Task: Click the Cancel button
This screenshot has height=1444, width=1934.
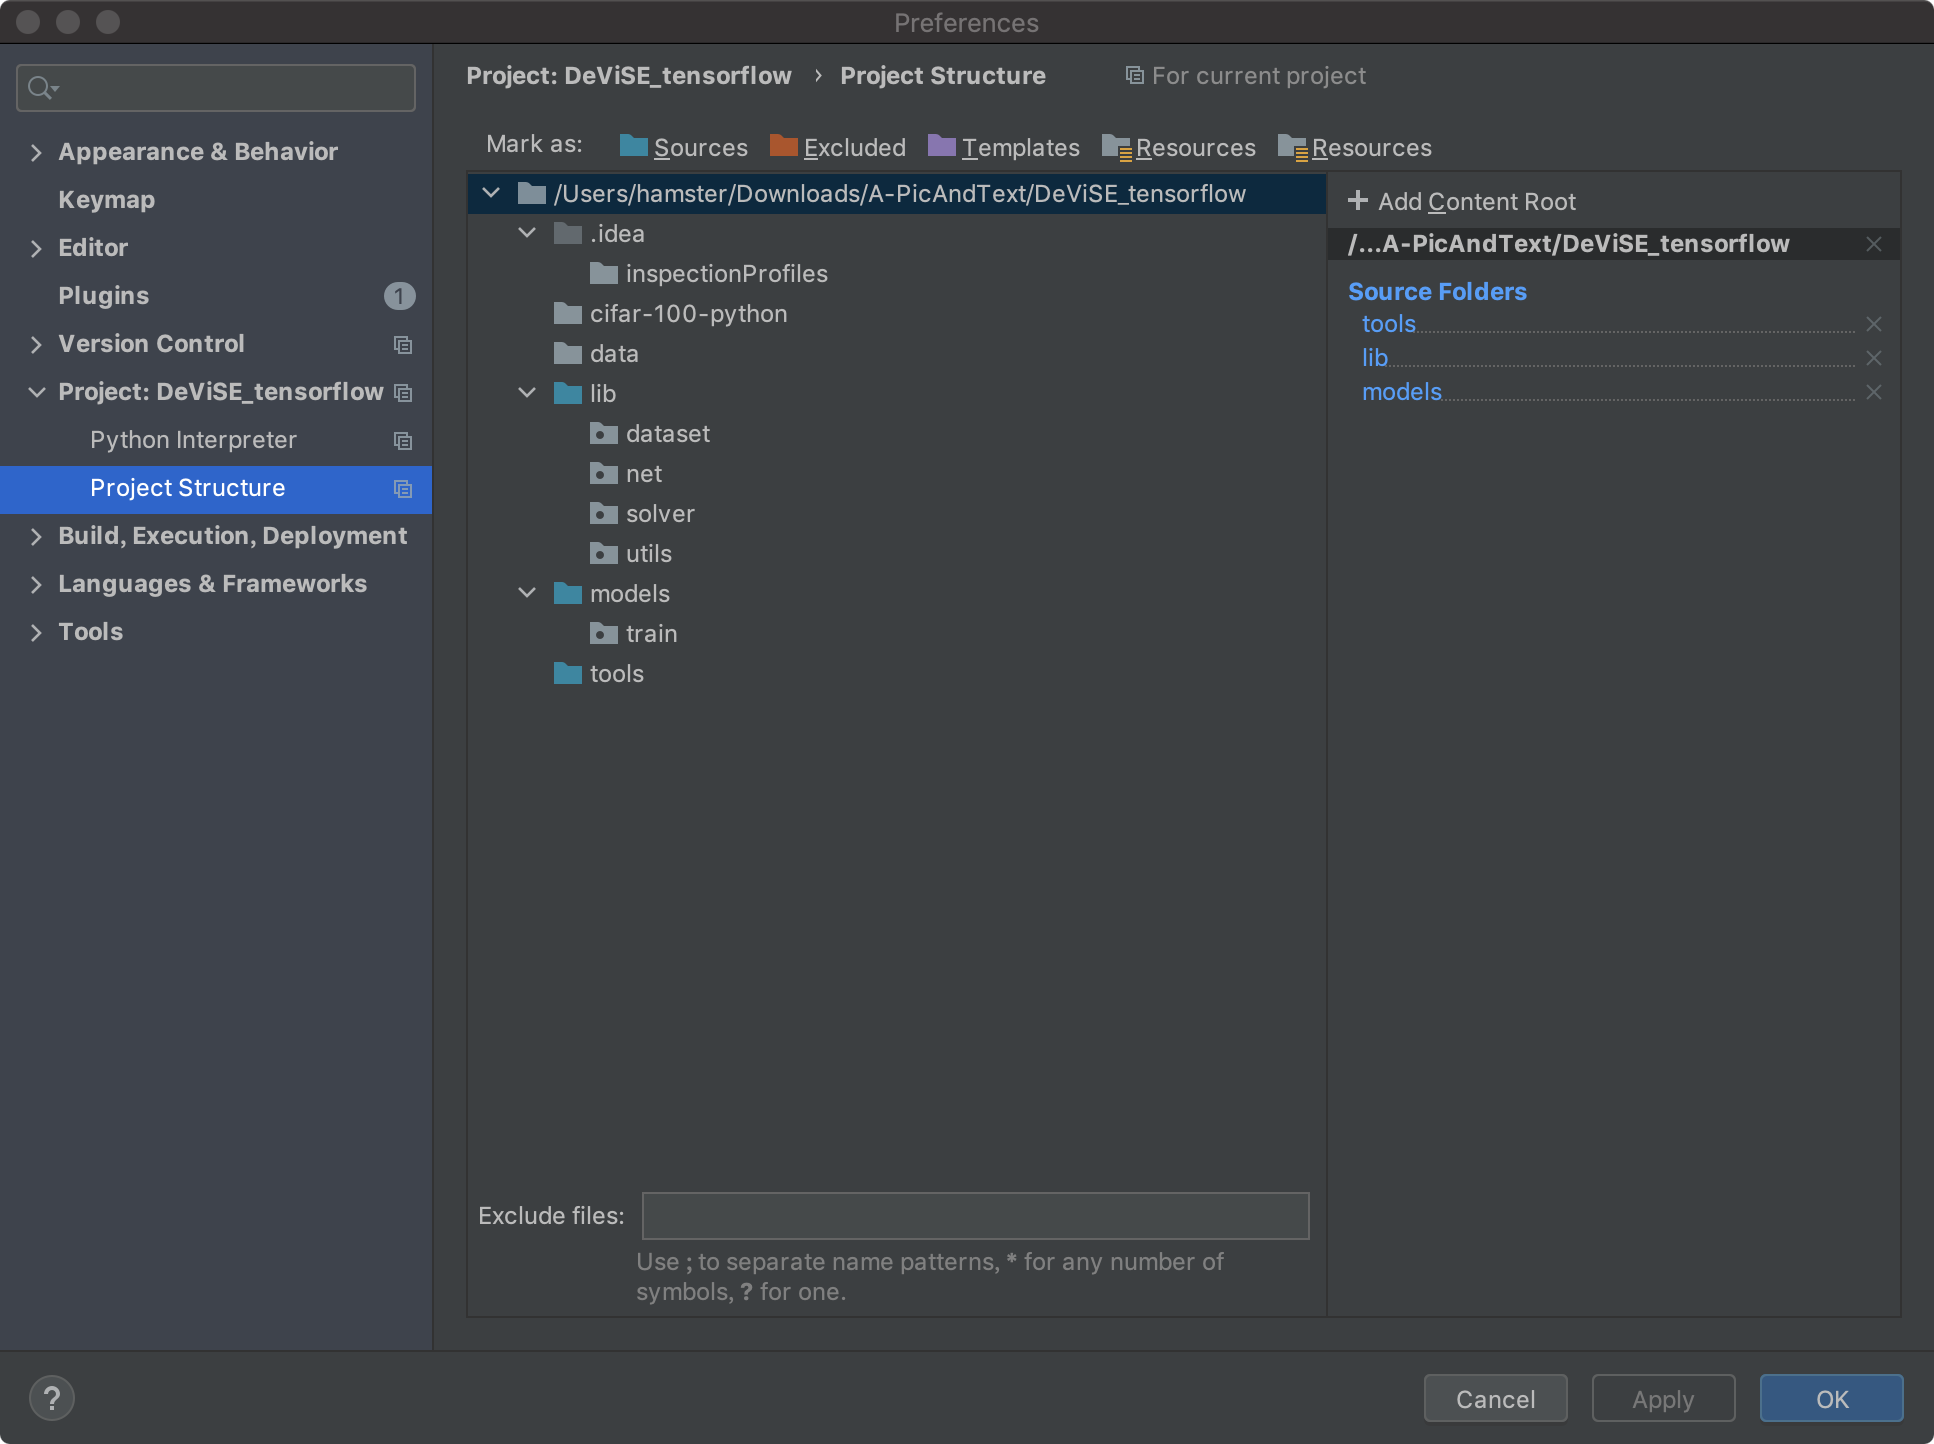Action: (x=1493, y=1397)
